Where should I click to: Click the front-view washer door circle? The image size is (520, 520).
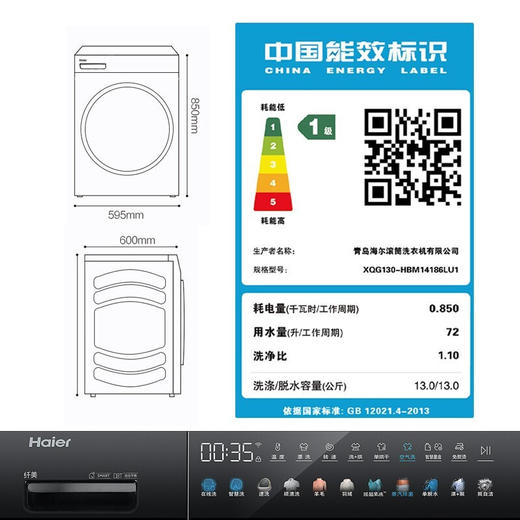click(127, 129)
